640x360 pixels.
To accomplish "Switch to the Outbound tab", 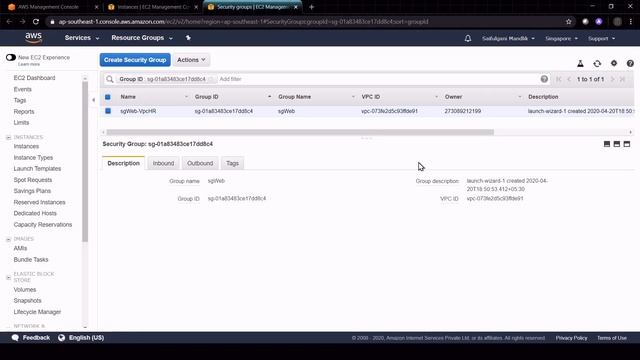I will [200, 163].
